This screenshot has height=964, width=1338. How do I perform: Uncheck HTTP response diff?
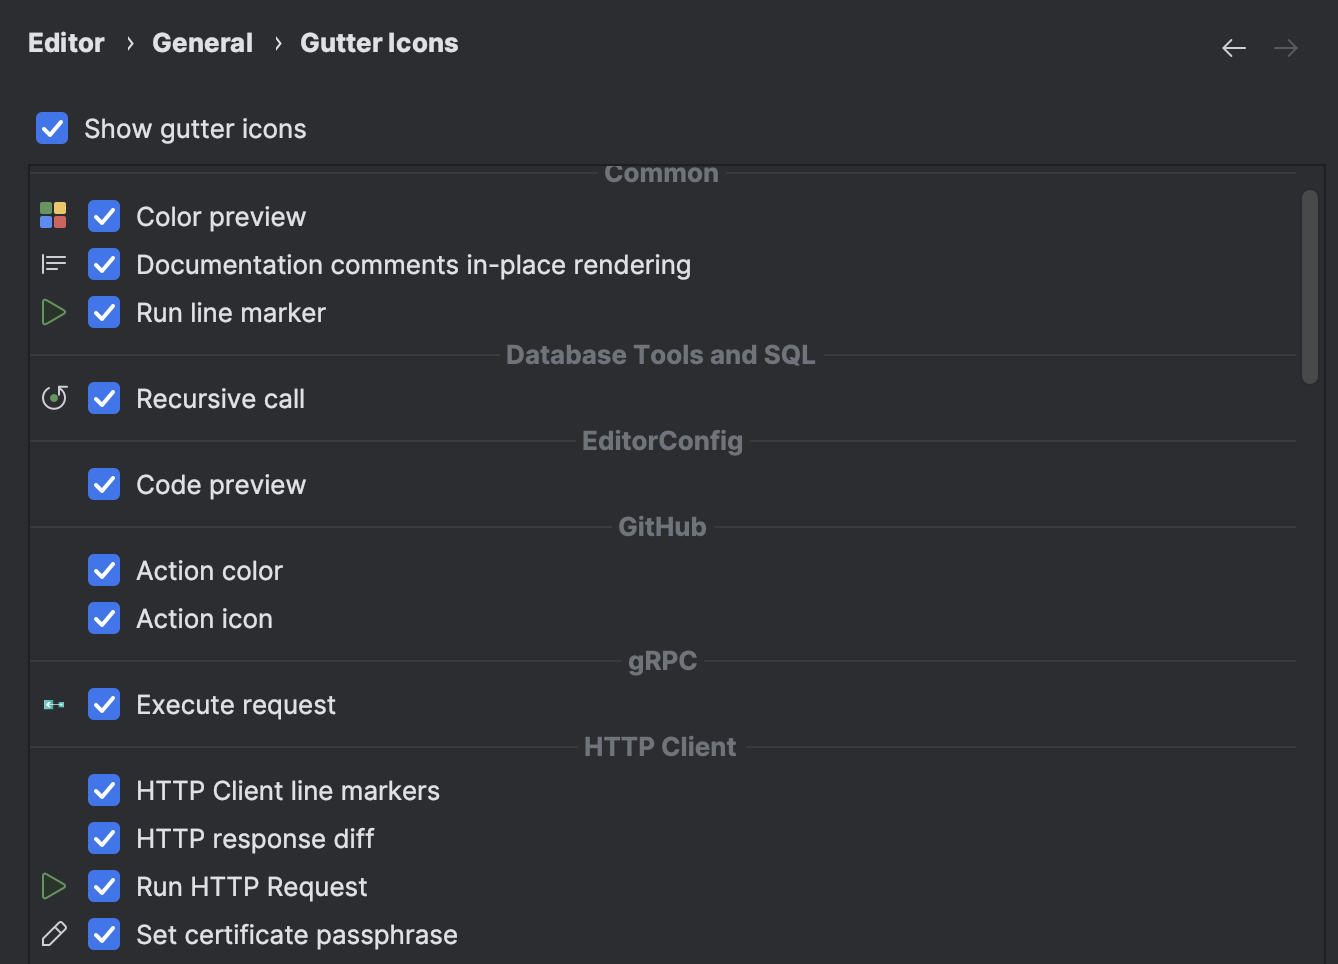click(104, 838)
